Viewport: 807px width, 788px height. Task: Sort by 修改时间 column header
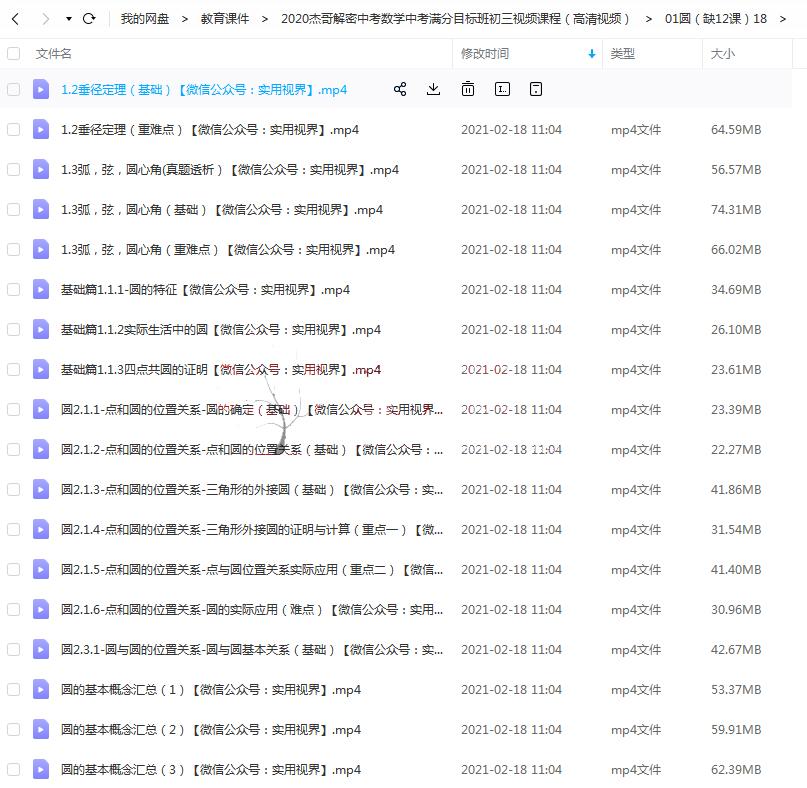tap(485, 54)
